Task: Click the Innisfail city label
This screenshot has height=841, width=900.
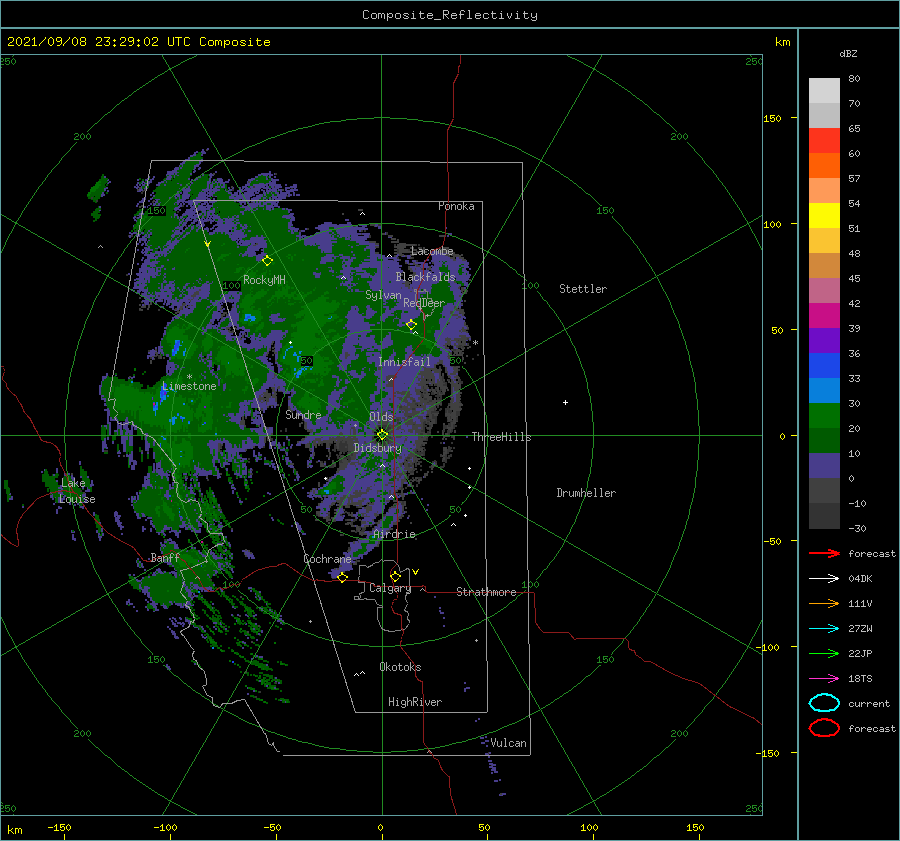Action: pyautogui.click(x=404, y=362)
